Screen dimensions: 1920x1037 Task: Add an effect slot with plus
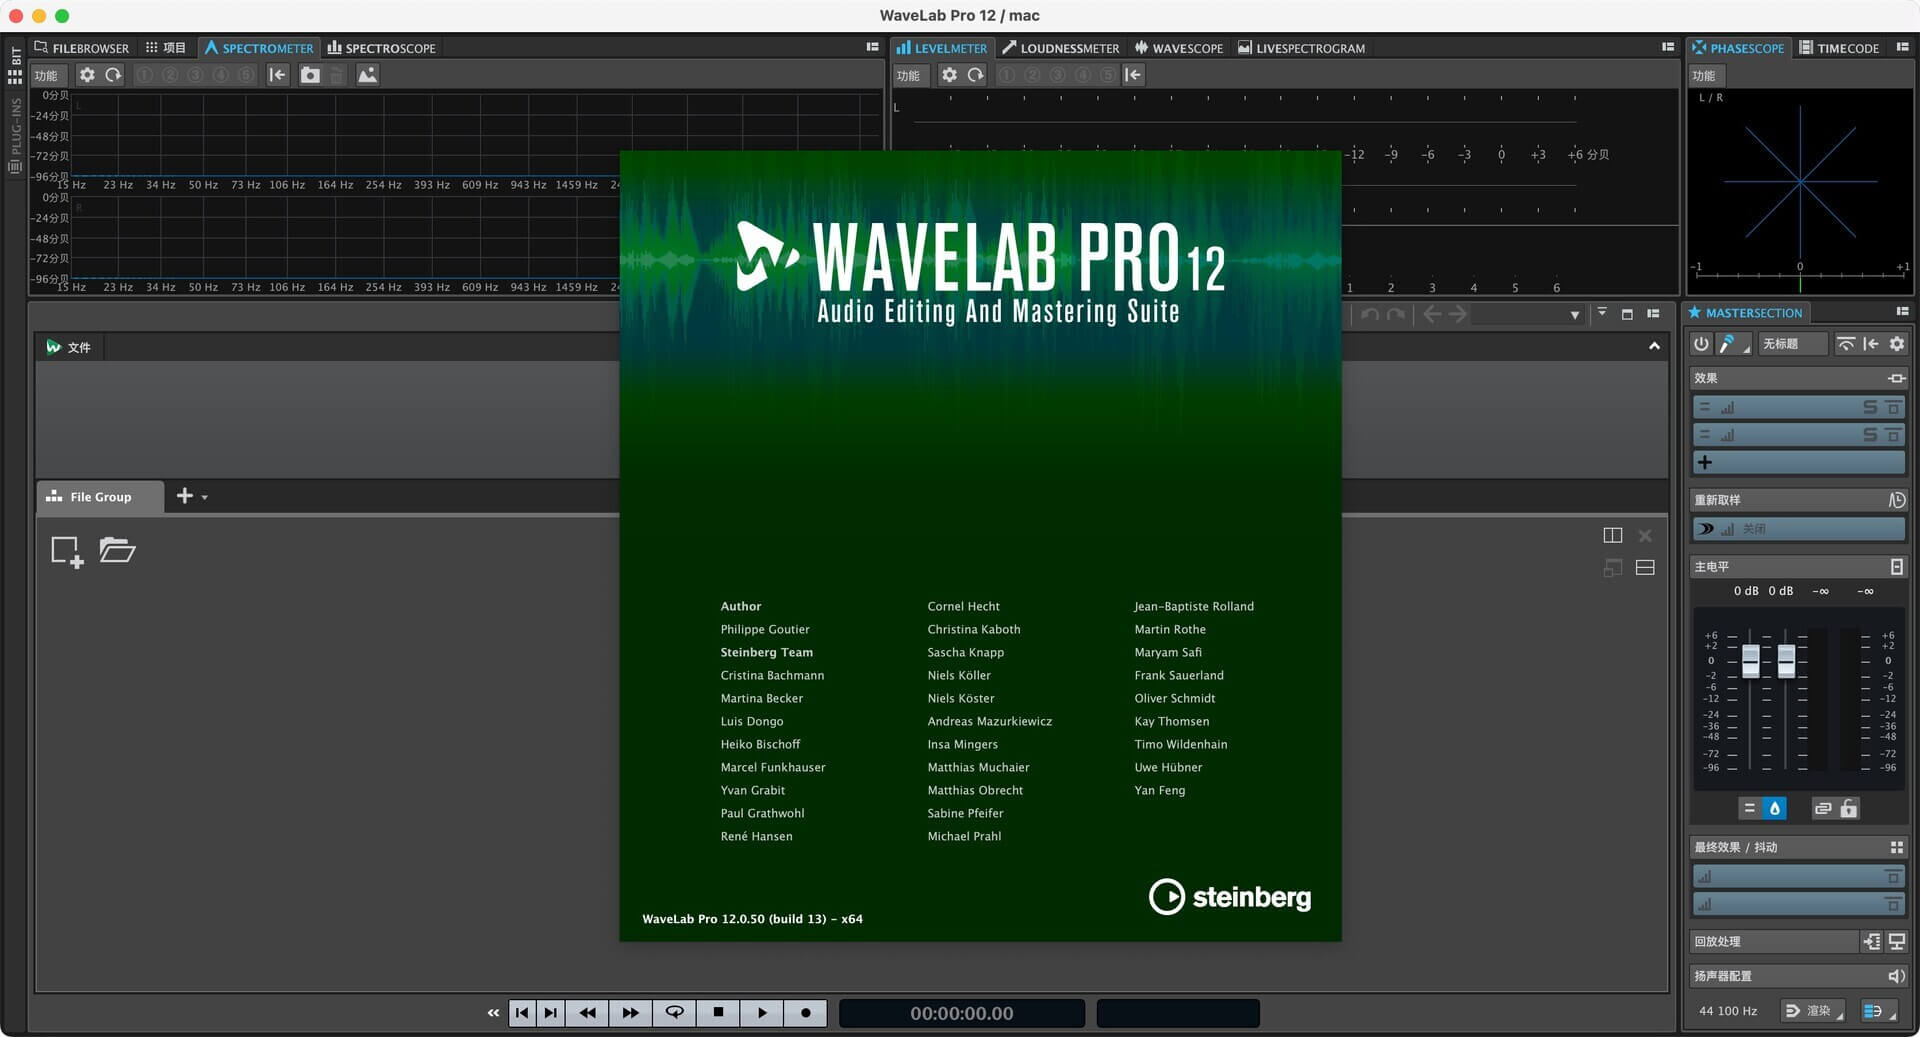(x=1705, y=463)
